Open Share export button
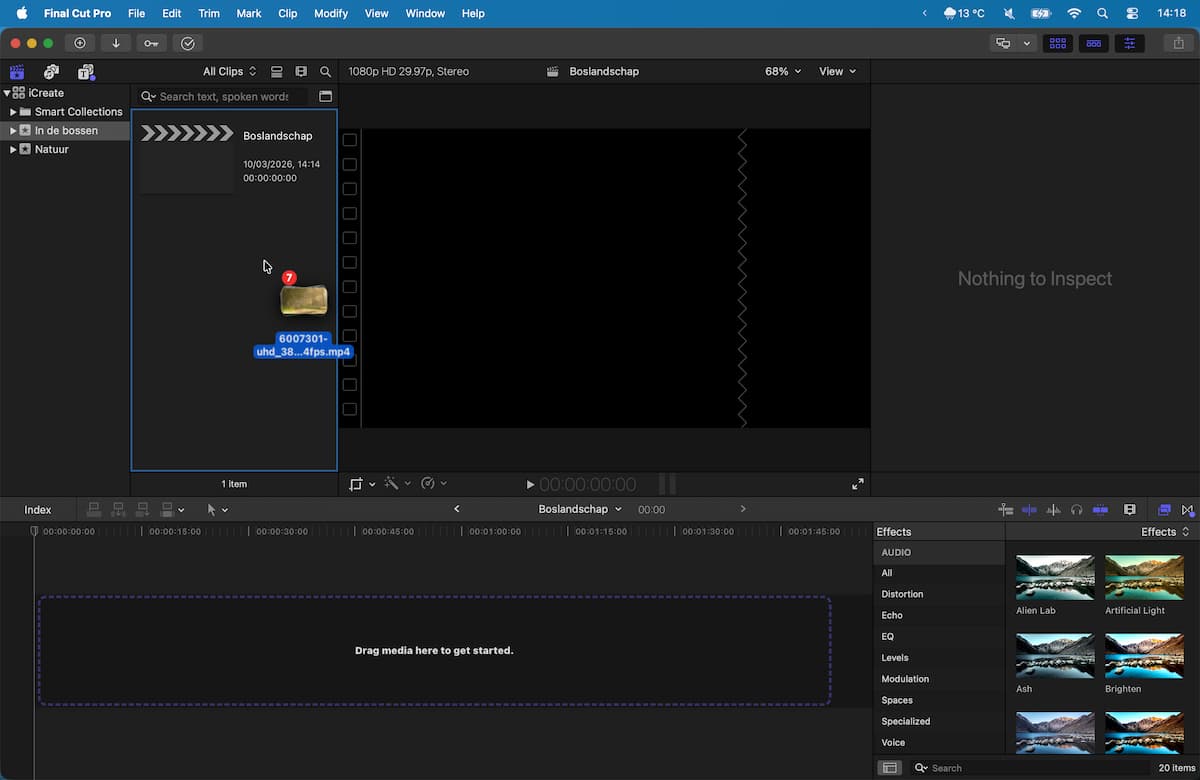The width and height of the screenshot is (1200, 780). 1179,43
